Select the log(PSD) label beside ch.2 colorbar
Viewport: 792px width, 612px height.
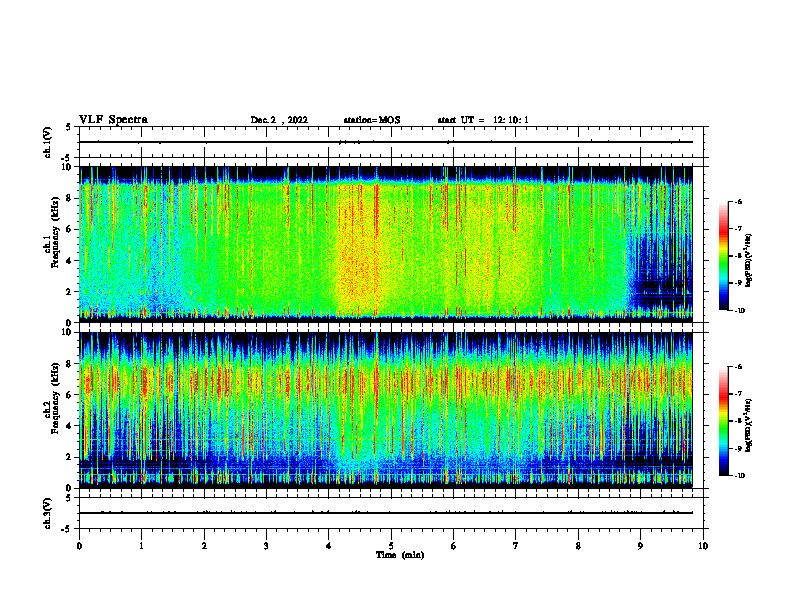tap(749, 424)
